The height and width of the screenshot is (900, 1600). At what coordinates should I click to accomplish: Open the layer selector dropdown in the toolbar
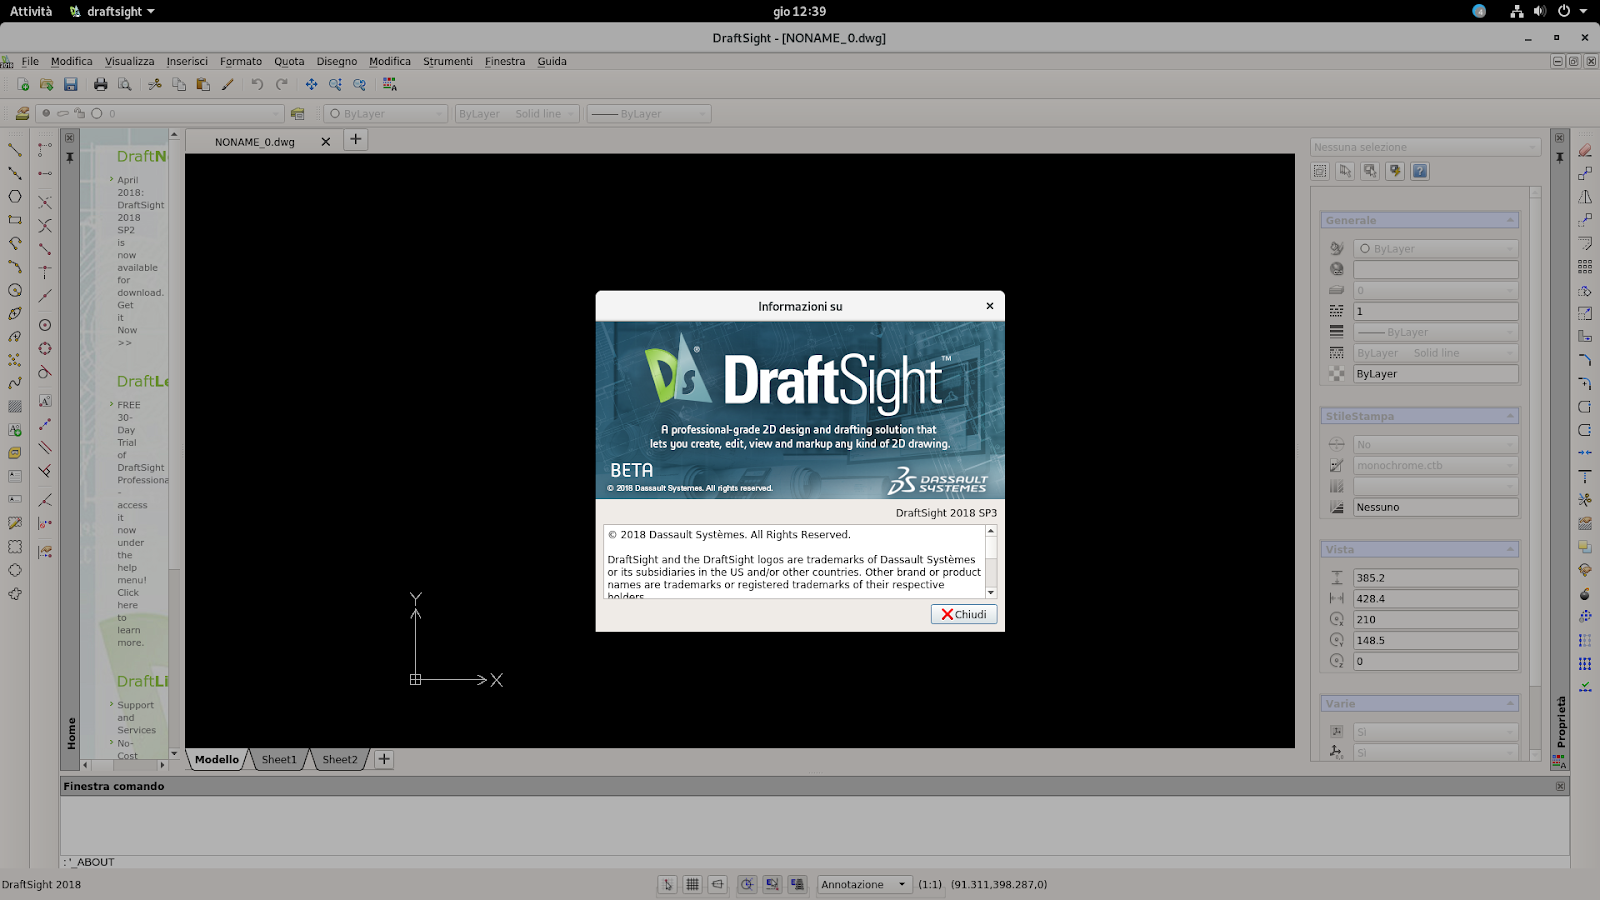click(x=160, y=114)
